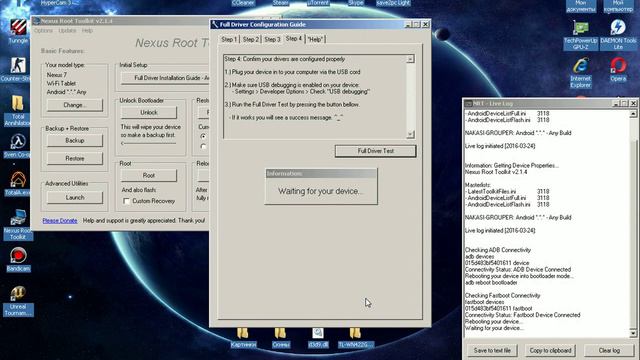Click "Connectivity Status: Fastboot Device Connected" log line
Image resolution: width=640 pixels, height=360 pixels.
tap(522, 315)
